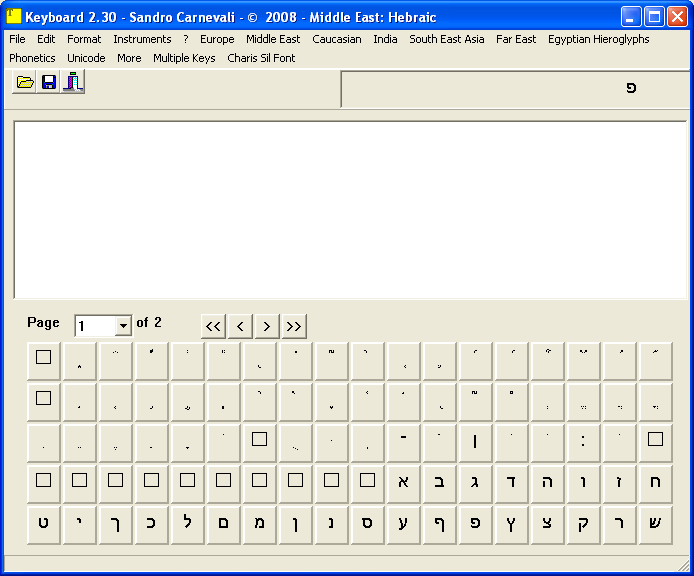Image resolution: width=694 pixels, height=576 pixels.
Task: Insert Hebrew letter Vav key
Action: tap(583, 484)
